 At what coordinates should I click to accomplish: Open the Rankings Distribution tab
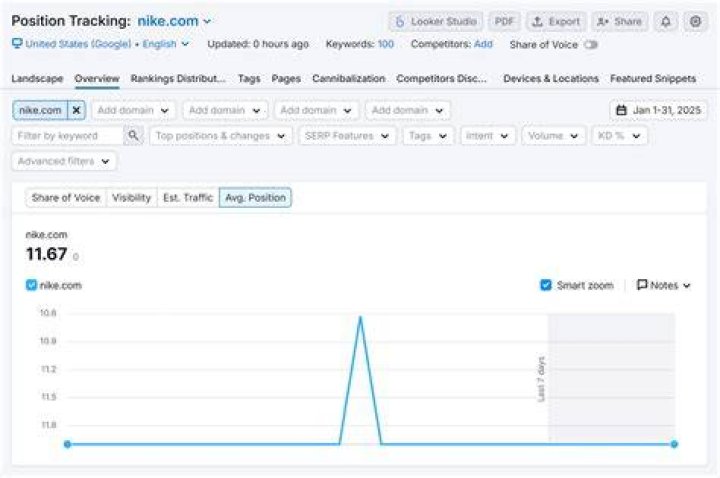(178, 79)
